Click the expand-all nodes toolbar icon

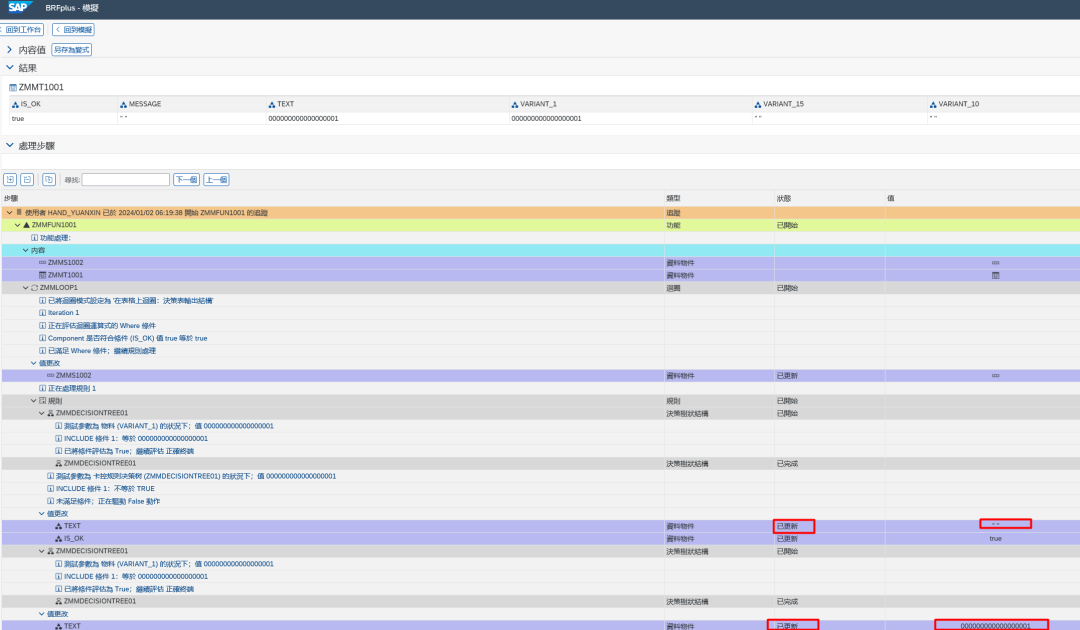[x=10, y=180]
